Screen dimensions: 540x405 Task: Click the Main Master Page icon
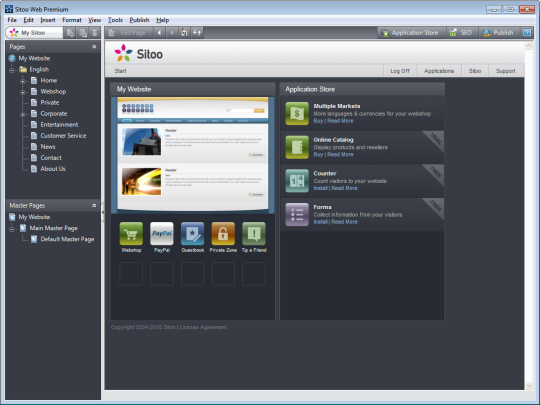(x=23, y=228)
